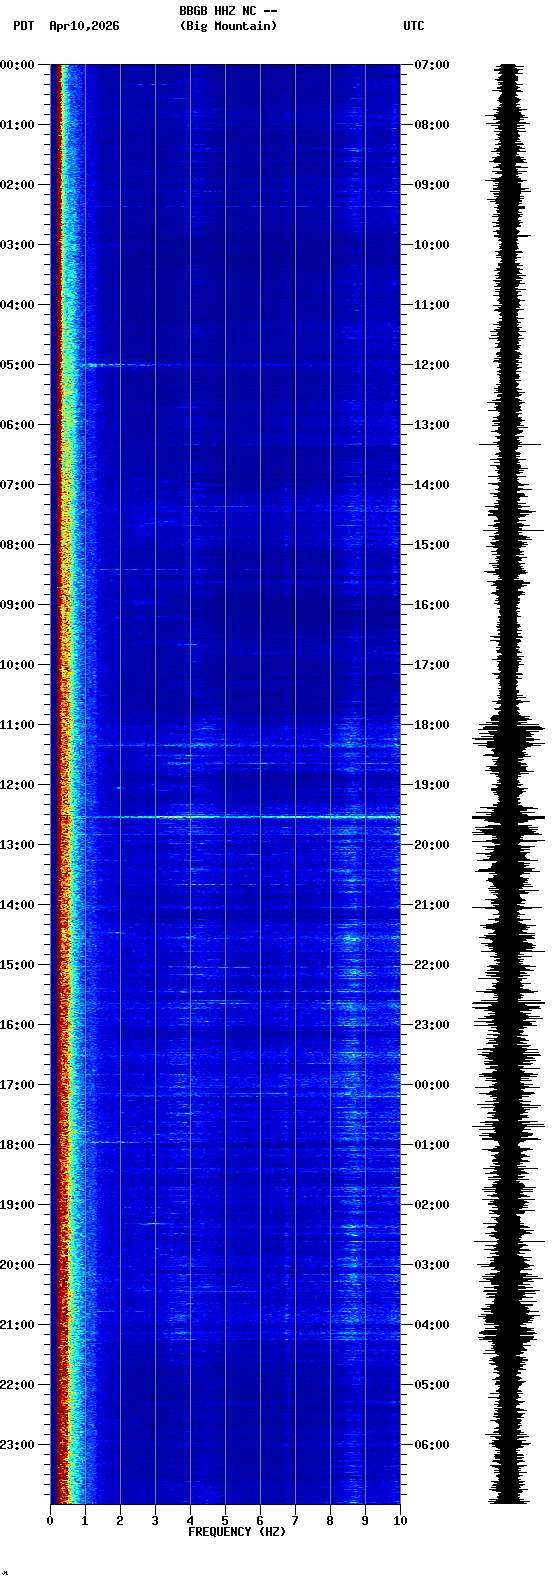Click the '06:00' PDT time label

[x=18, y=425]
